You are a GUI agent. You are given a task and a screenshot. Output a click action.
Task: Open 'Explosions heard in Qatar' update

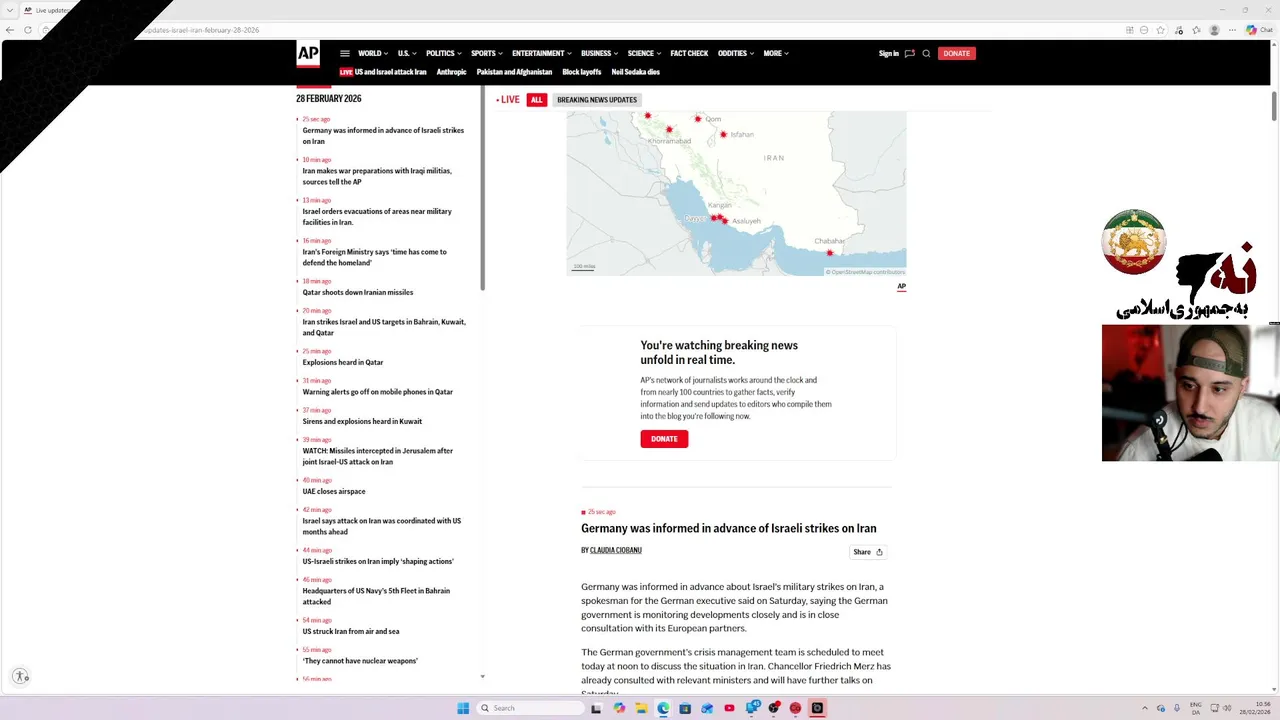tap(343, 363)
